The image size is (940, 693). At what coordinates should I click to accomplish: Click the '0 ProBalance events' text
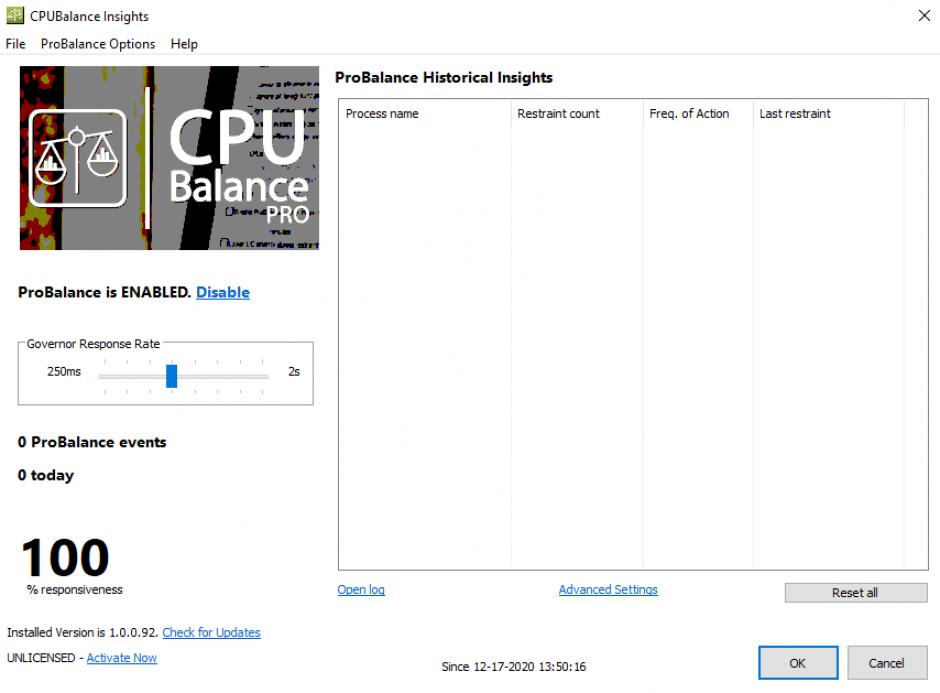(92, 442)
